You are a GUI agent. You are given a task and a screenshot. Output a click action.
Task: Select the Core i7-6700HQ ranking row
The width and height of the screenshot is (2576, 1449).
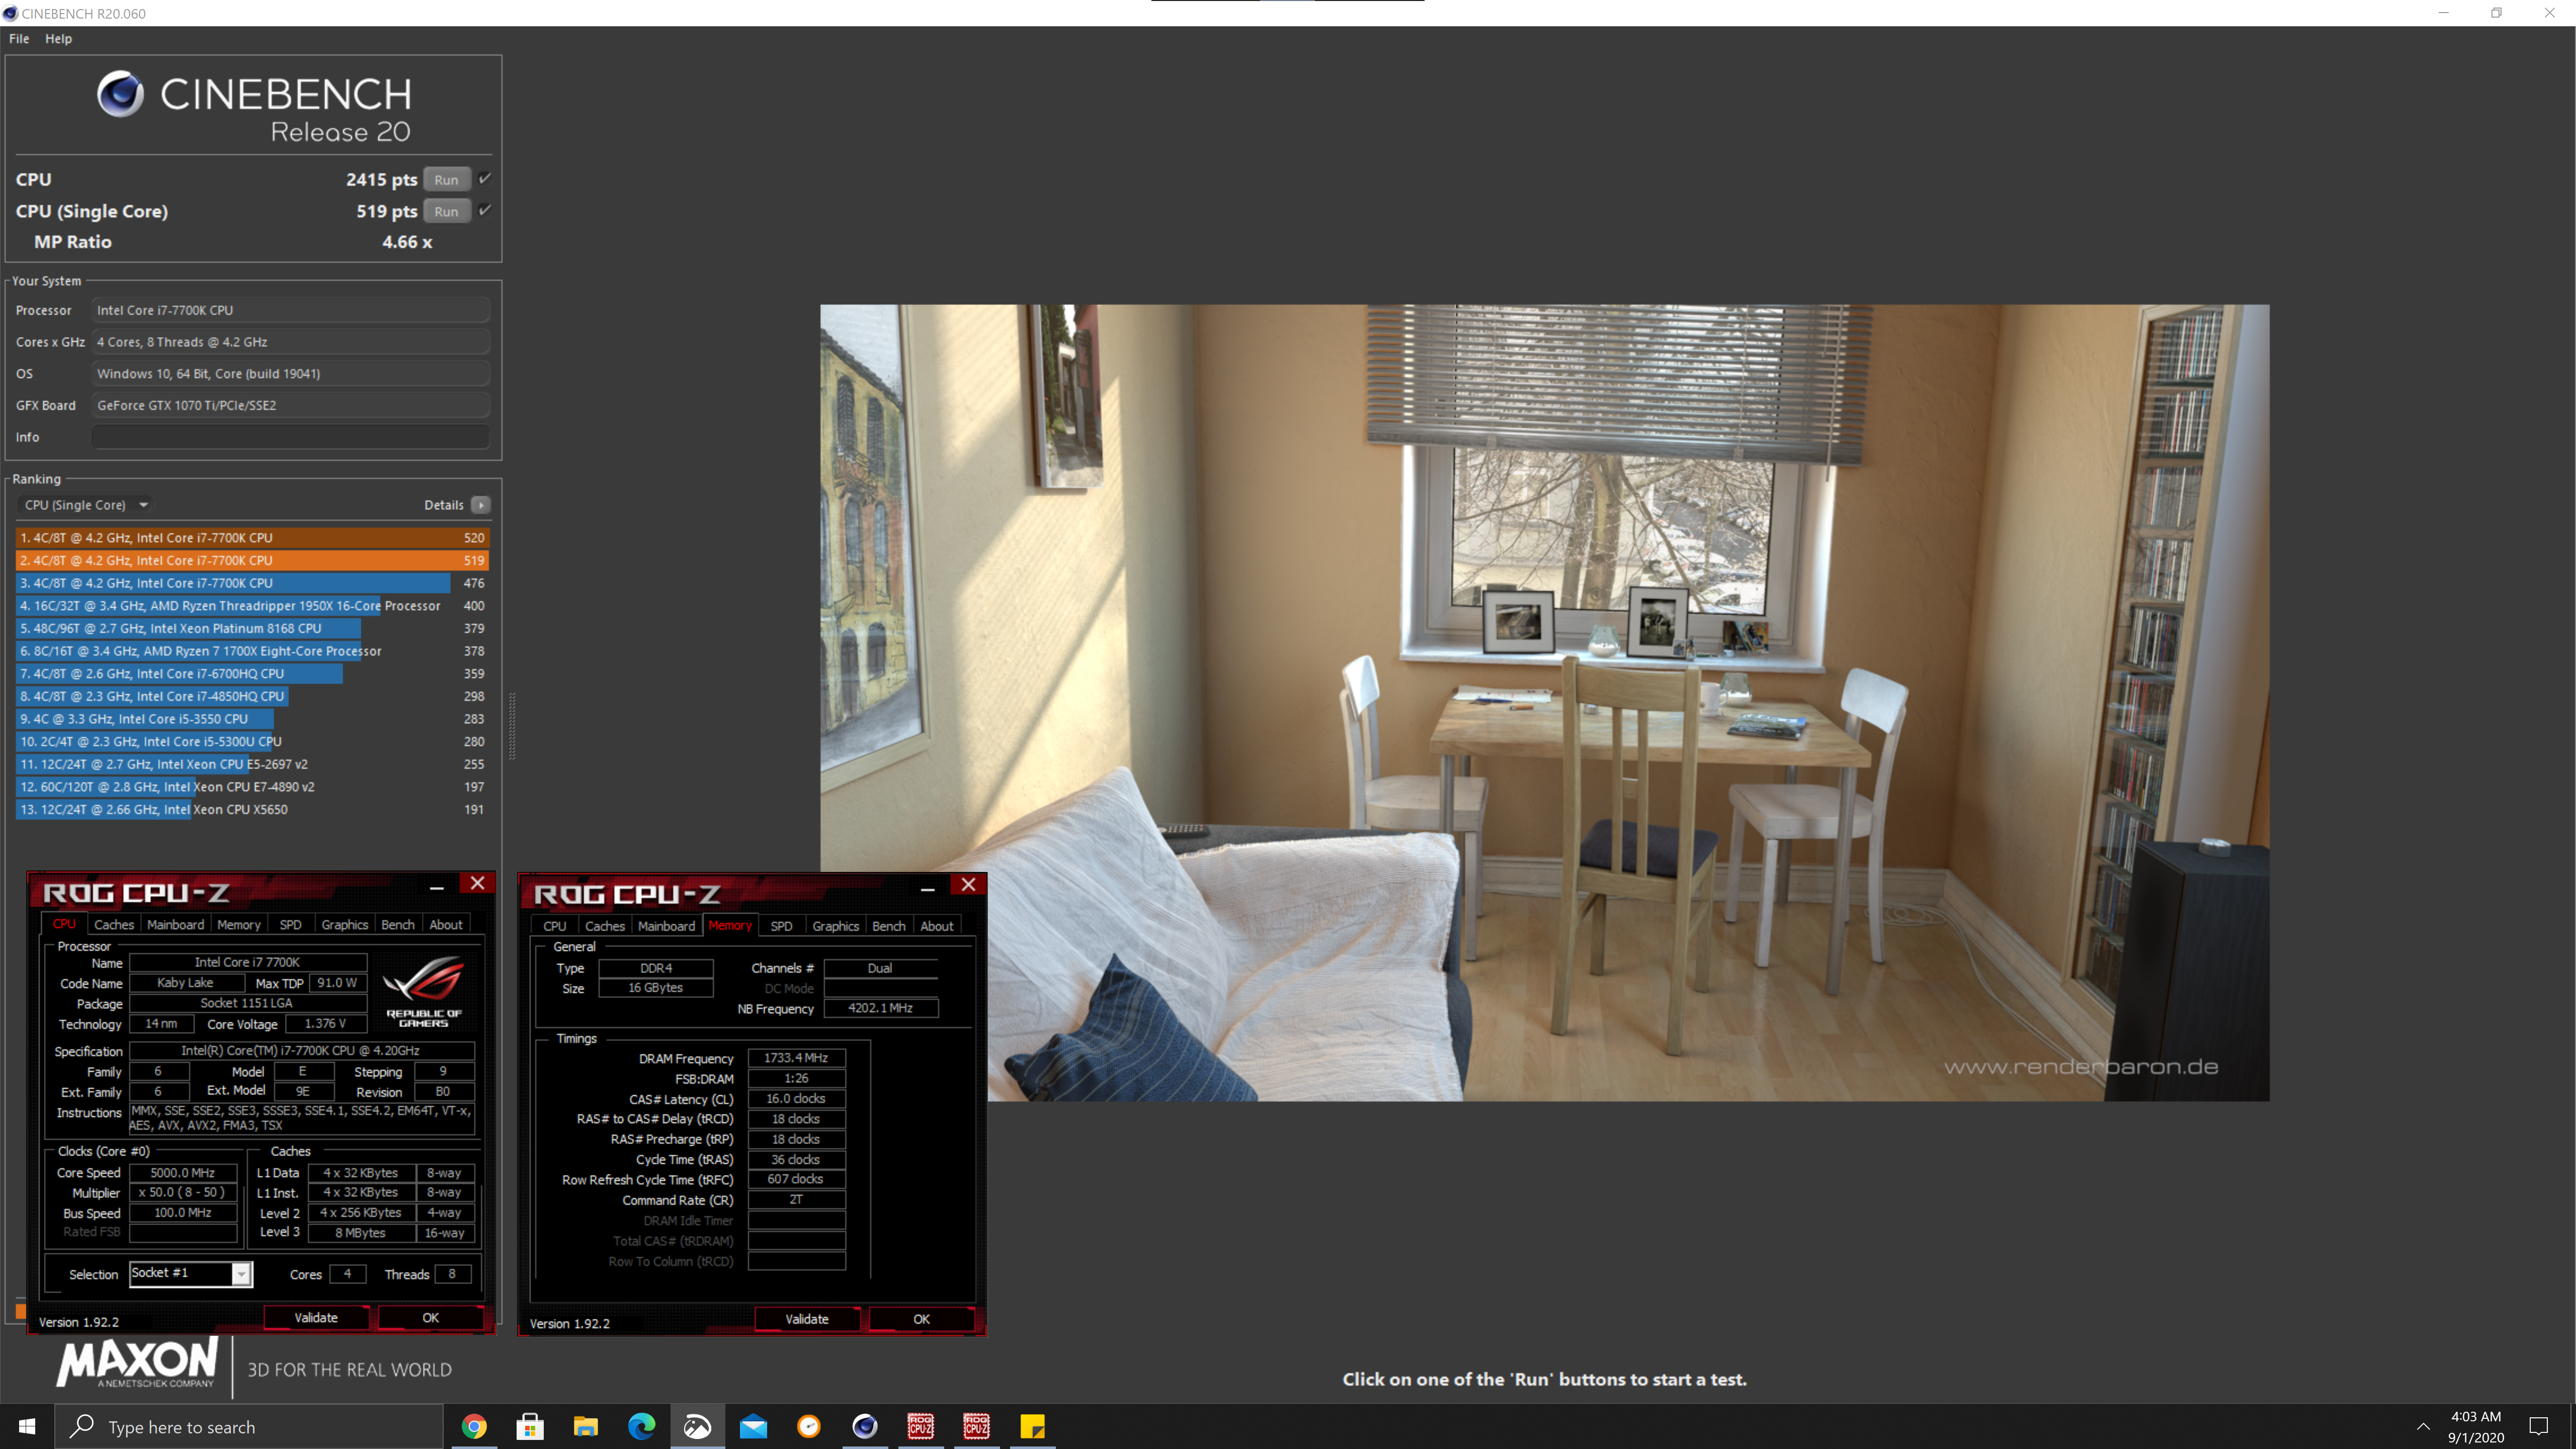pos(252,674)
